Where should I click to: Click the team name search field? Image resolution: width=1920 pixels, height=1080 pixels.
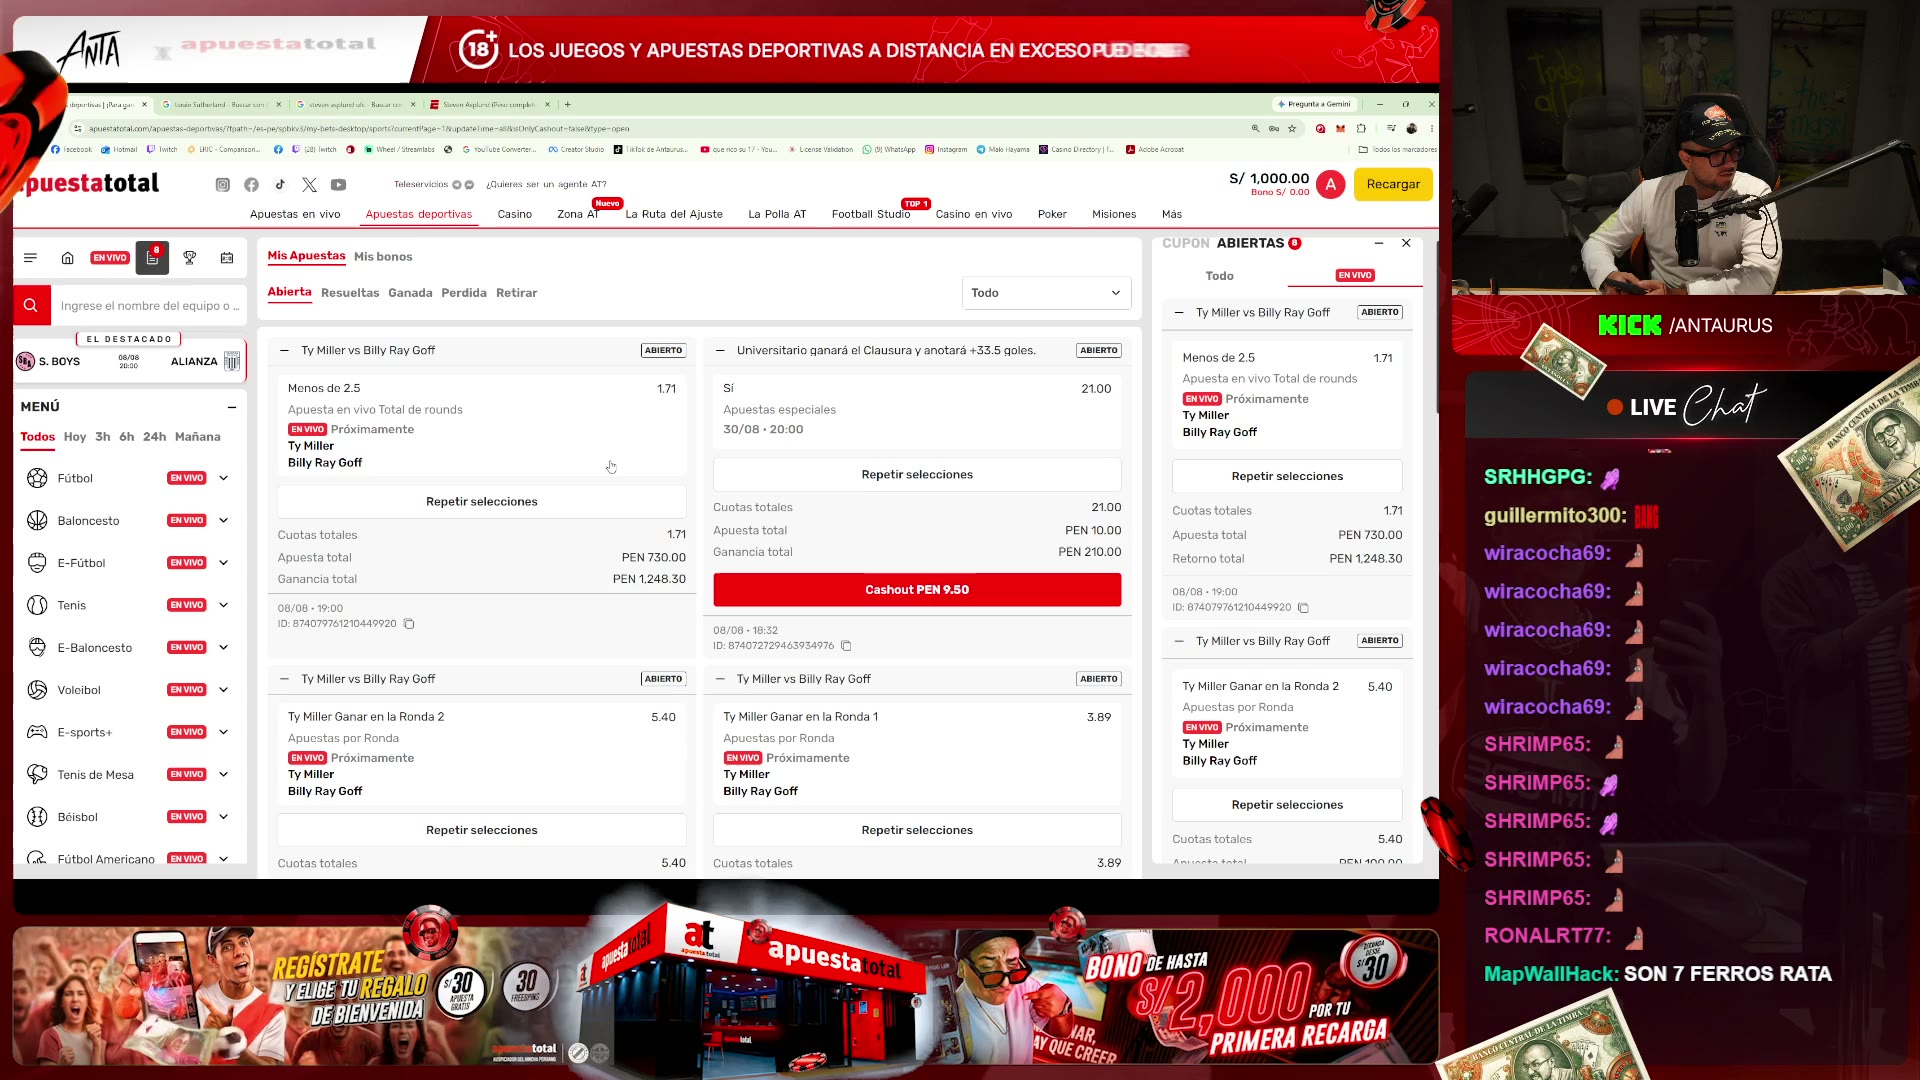(x=148, y=306)
